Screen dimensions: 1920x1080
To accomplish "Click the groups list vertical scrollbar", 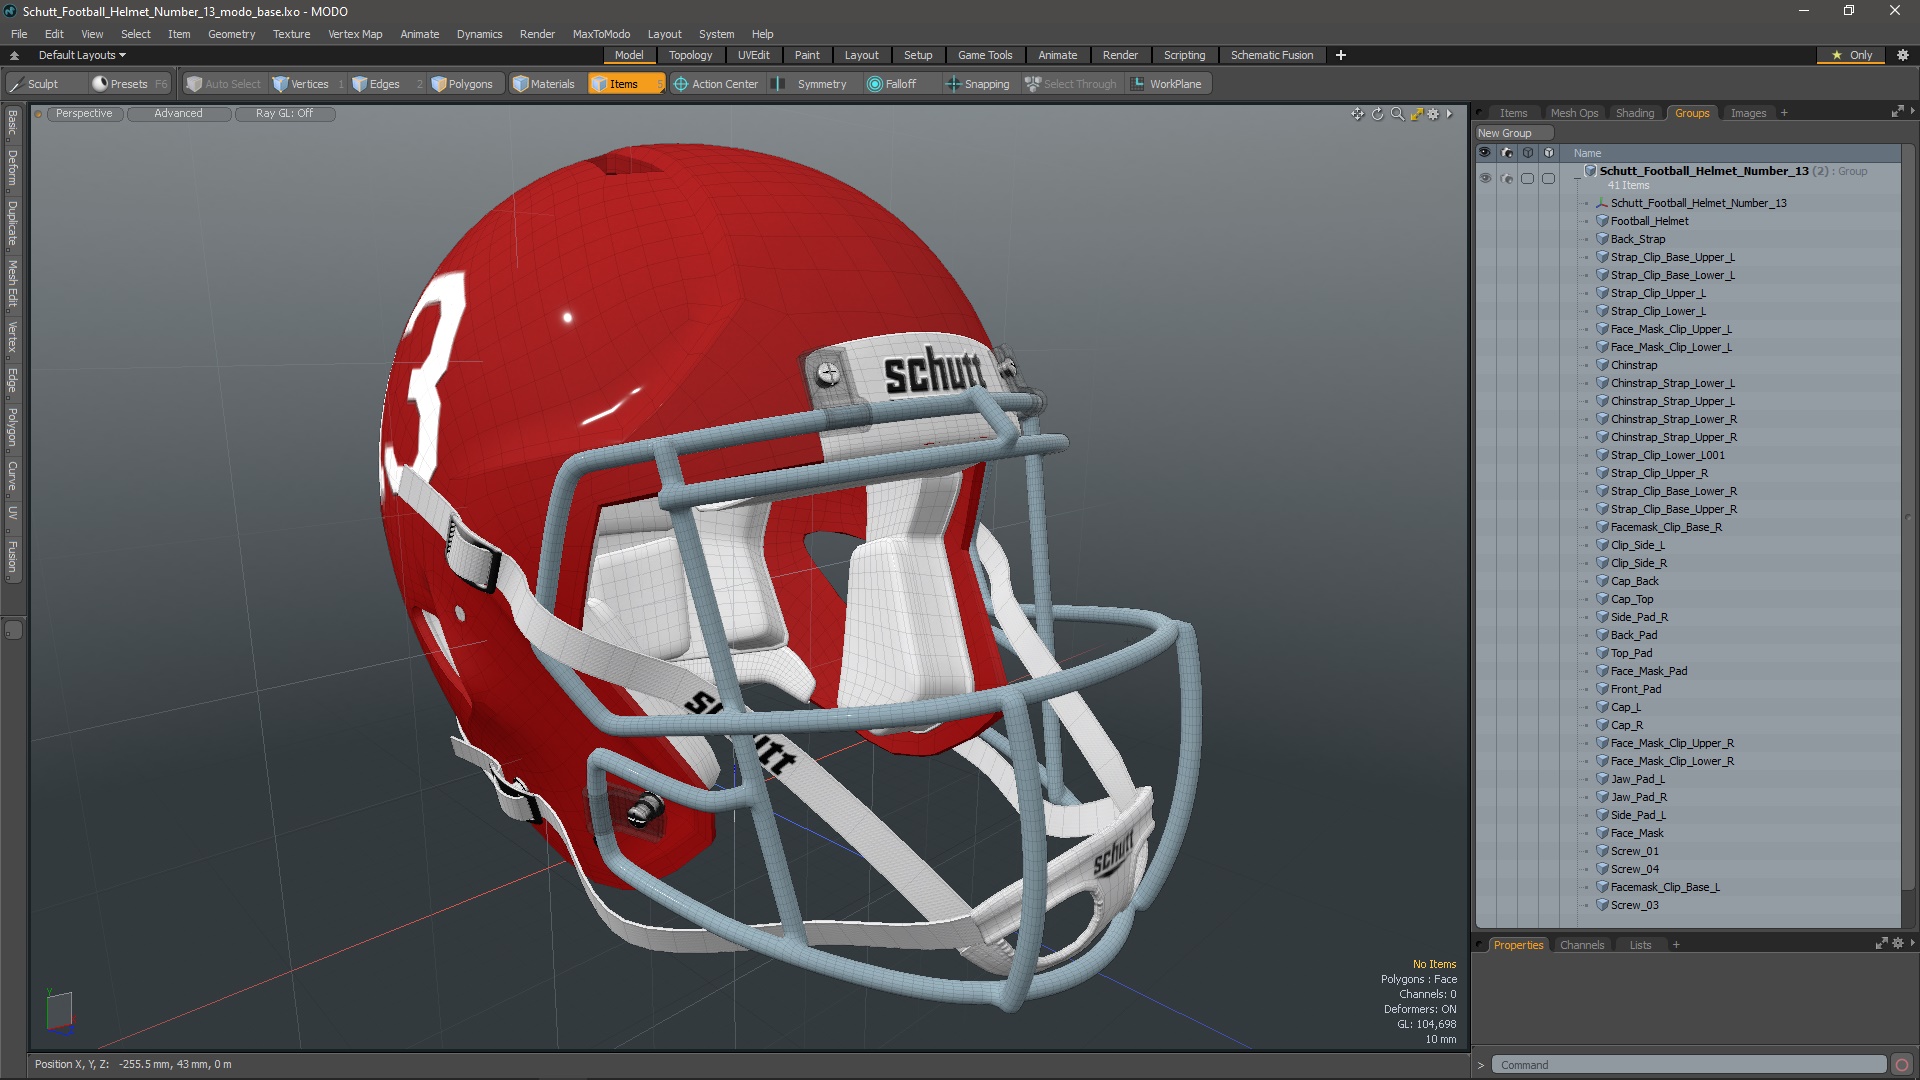I will coord(1907,518).
